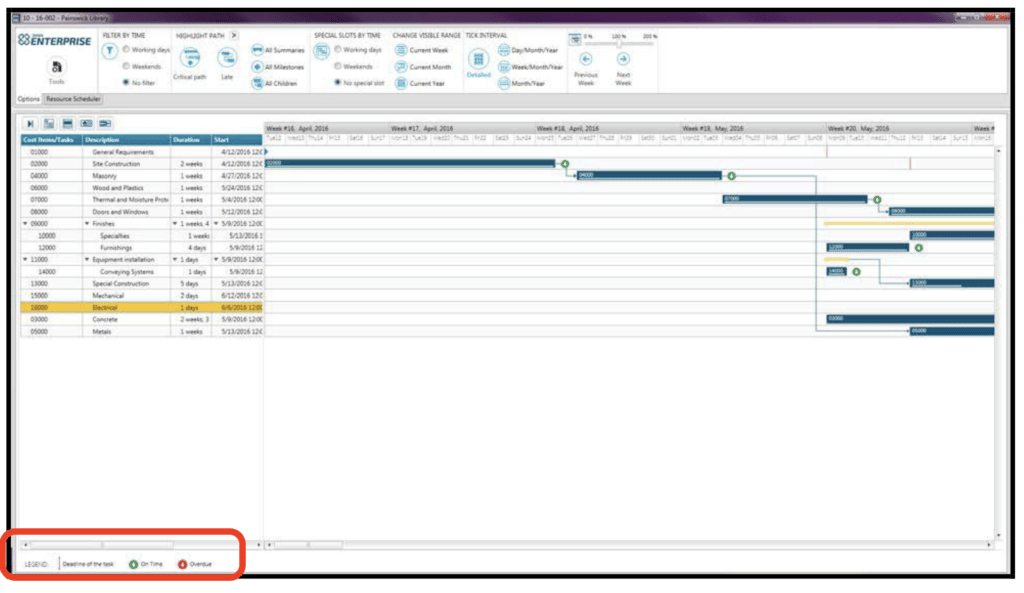Click the Start column header
Viewport: 1024px width, 593px height.
click(x=236, y=140)
